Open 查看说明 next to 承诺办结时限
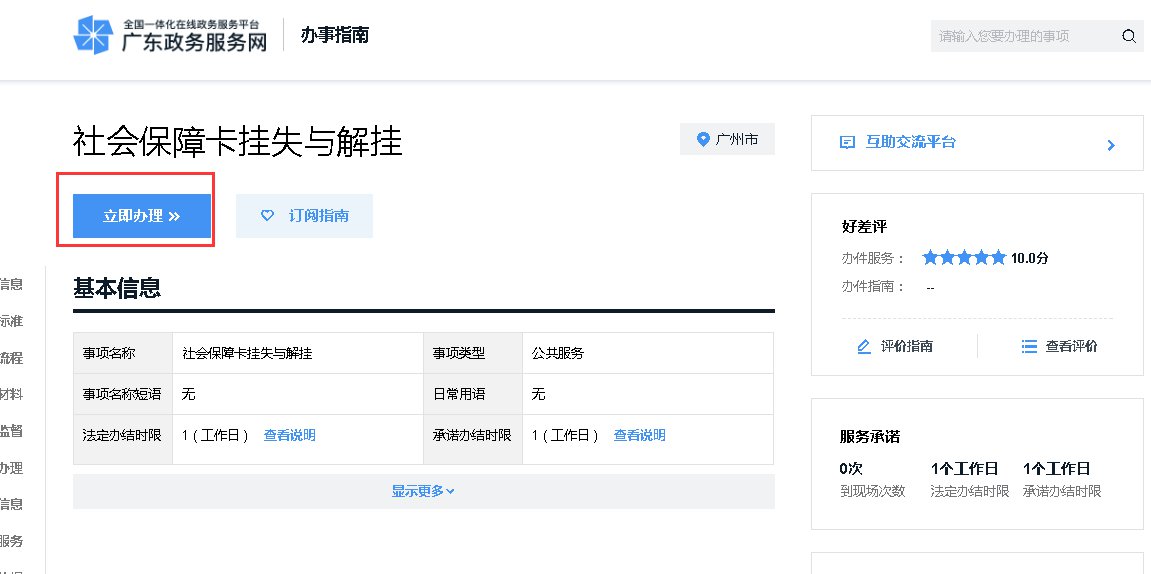Screen dimensions: 1151x574 coord(639,435)
